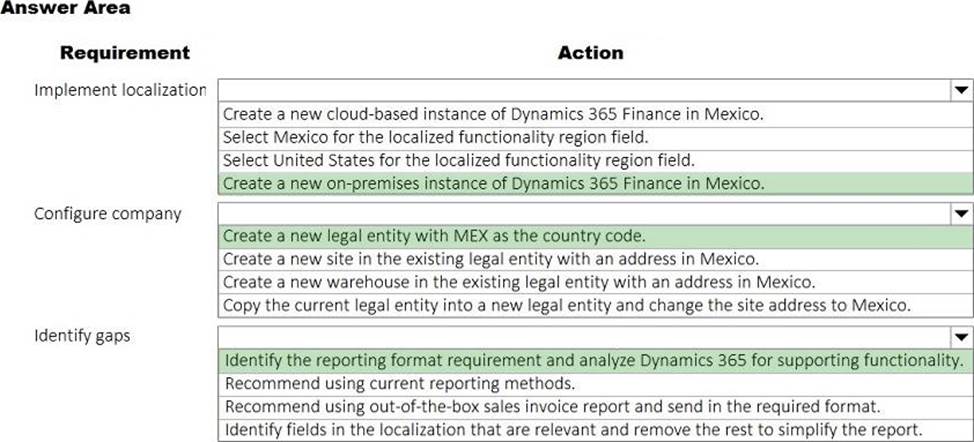Select 'Recommend using current reporting methods' option

click(x=400, y=382)
